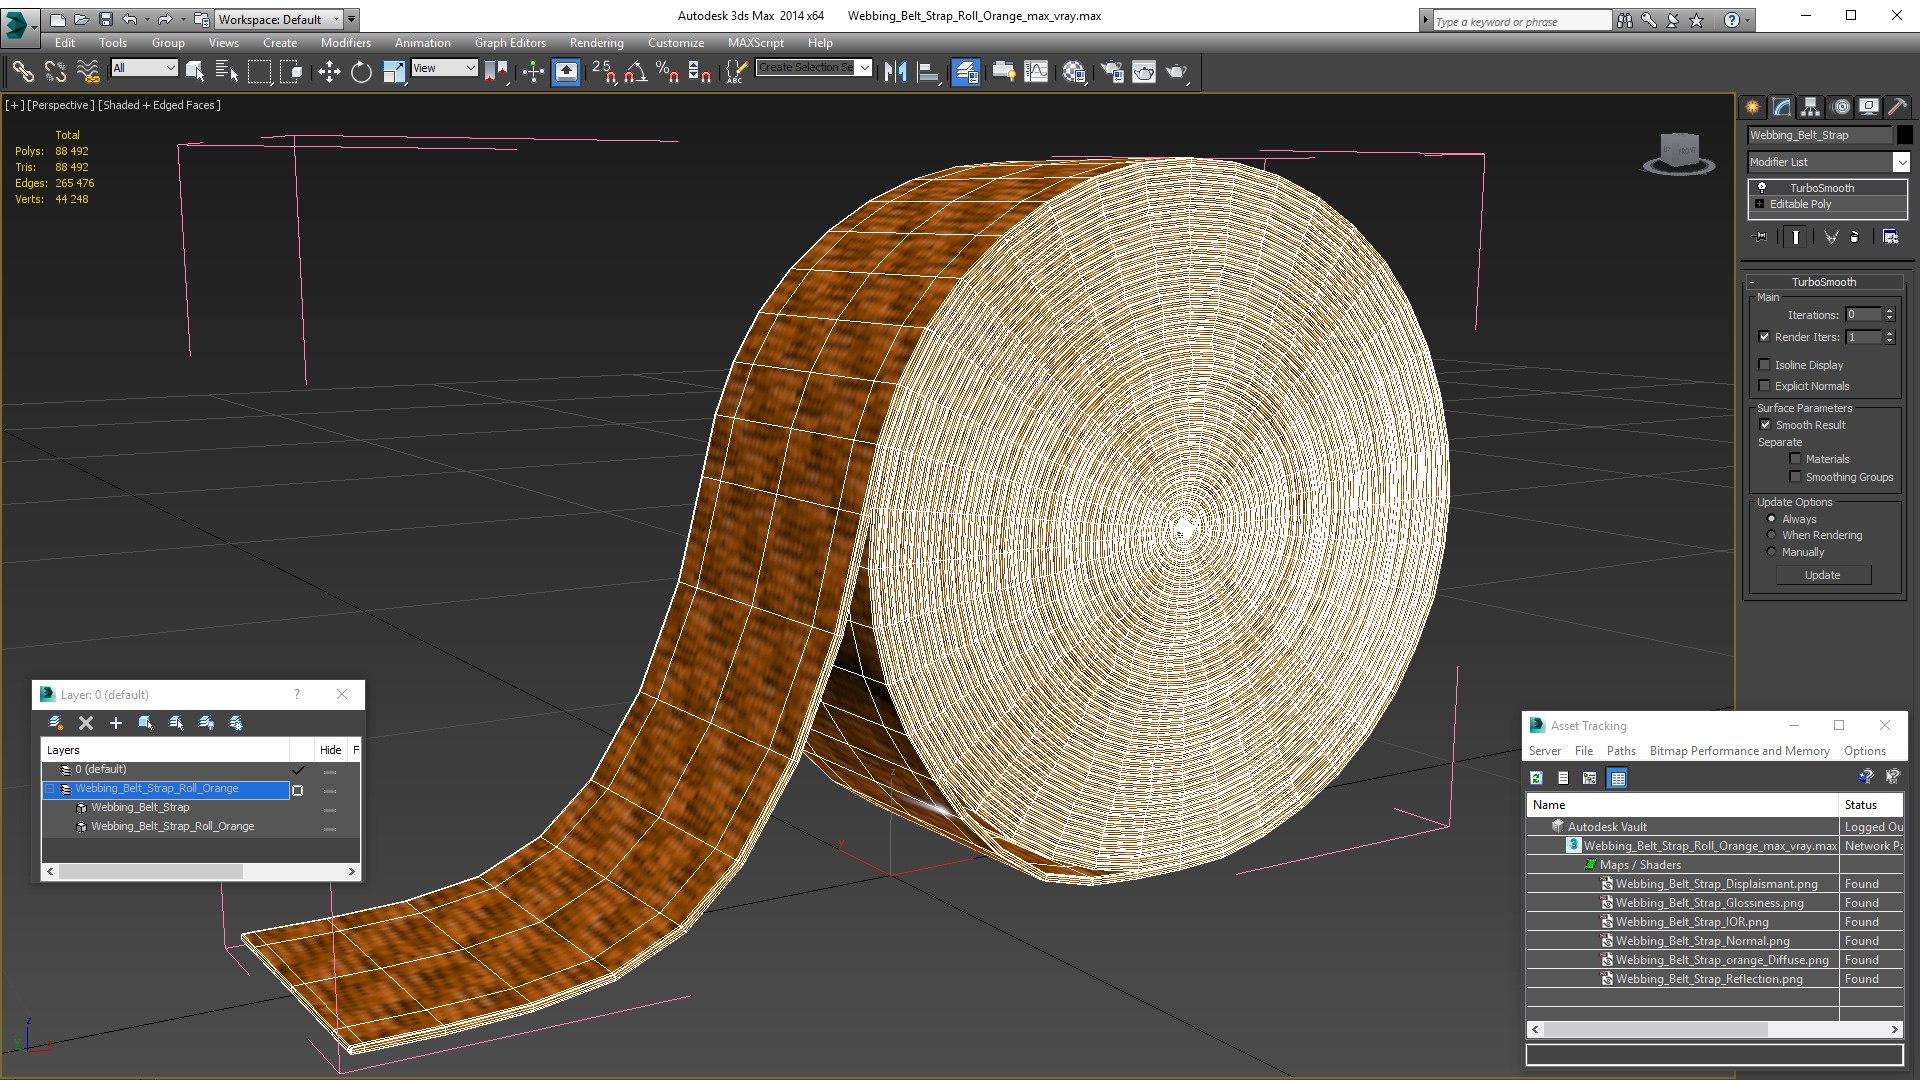Create a new layer with plus icon
This screenshot has height=1080, width=1920.
pyautogui.click(x=116, y=723)
